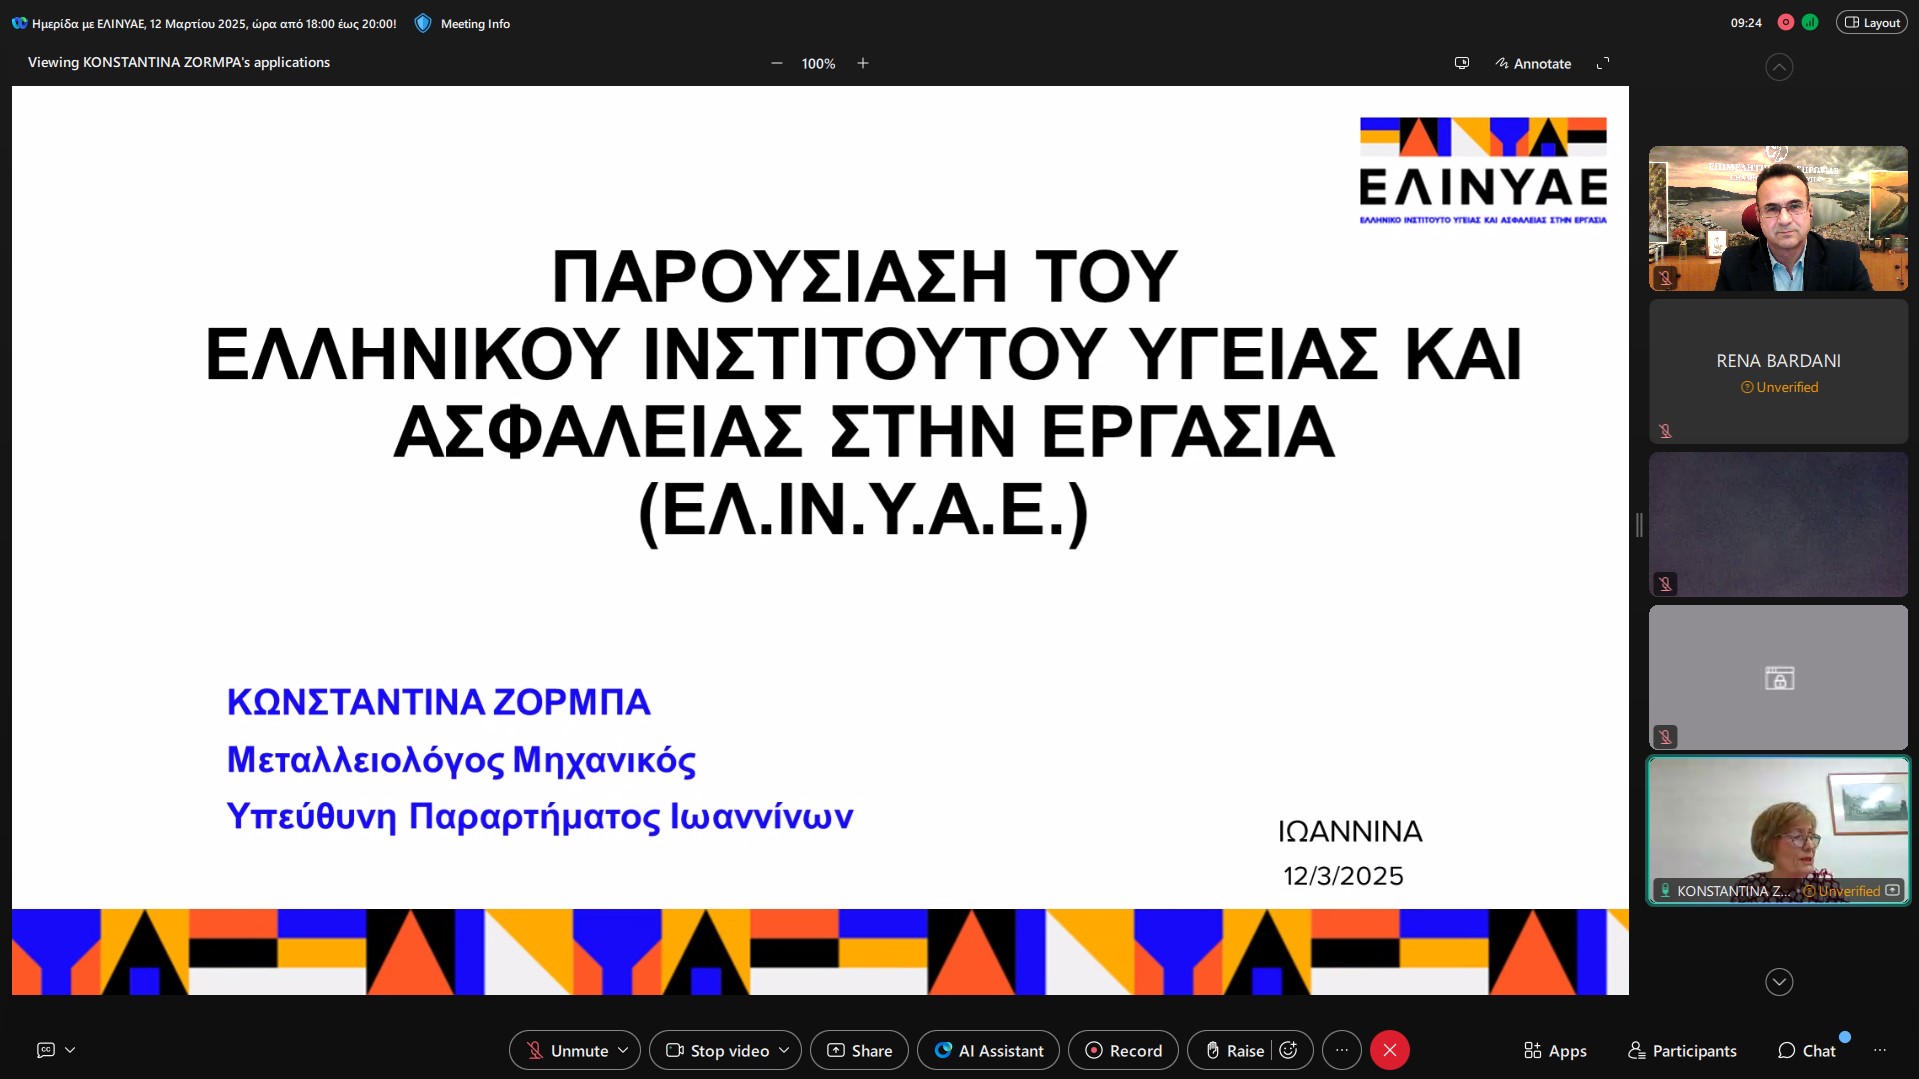
Task: Open the Annotate tool
Action: click(x=1533, y=63)
